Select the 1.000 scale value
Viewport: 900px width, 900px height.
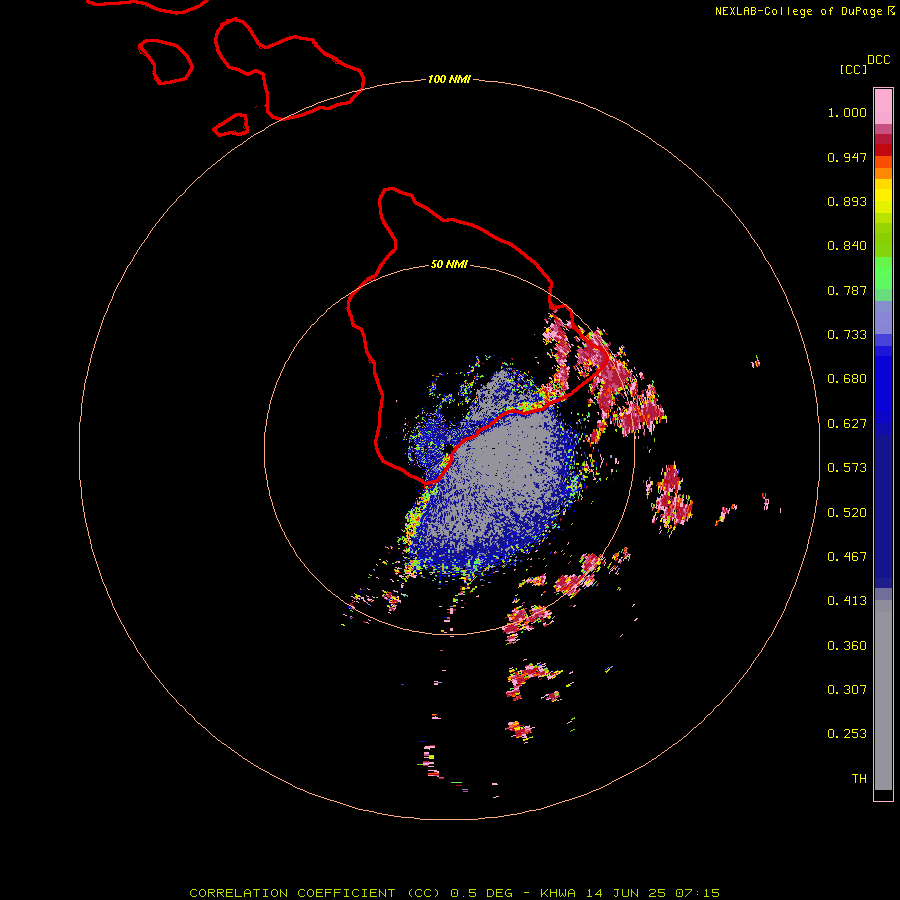847,112
